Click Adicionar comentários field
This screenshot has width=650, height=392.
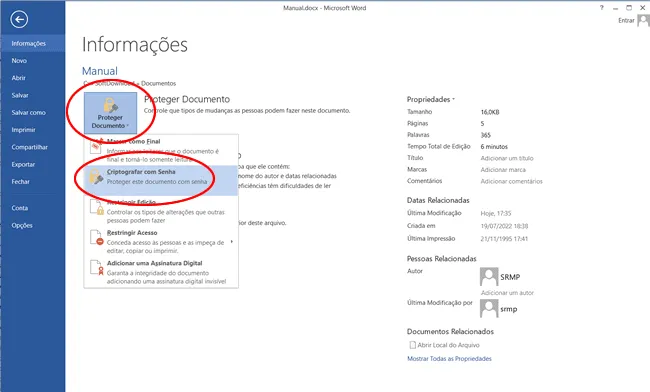[511, 181]
